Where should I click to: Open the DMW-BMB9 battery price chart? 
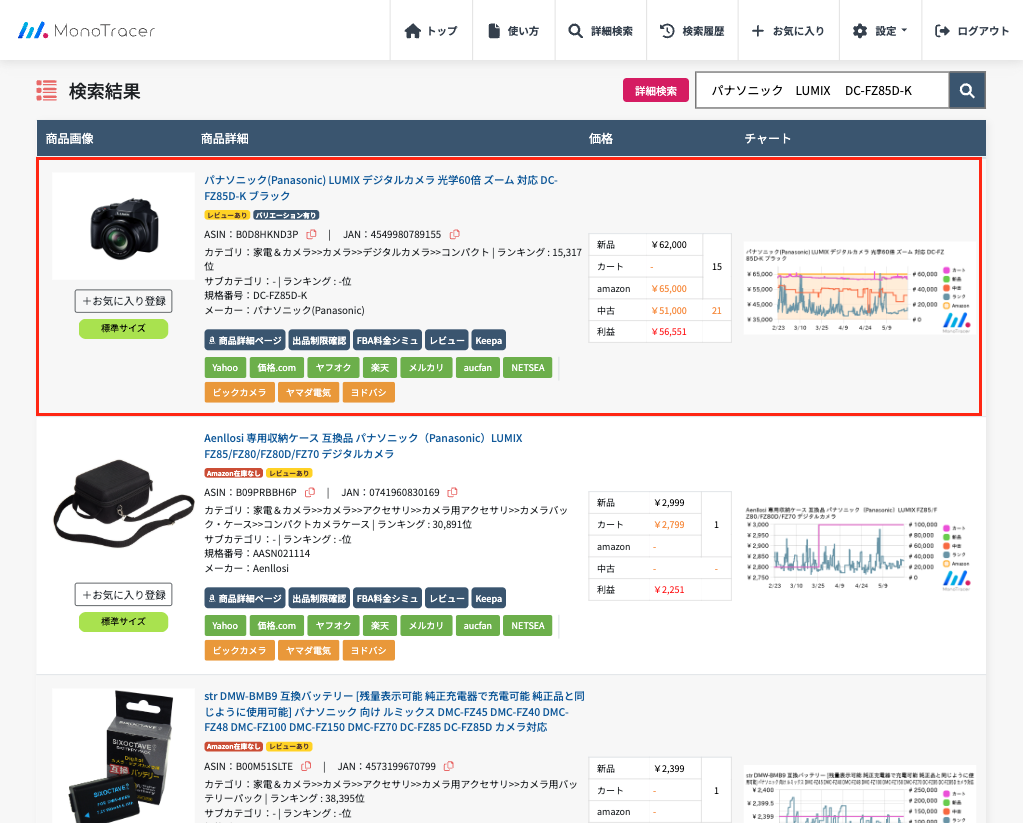[859, 794]
